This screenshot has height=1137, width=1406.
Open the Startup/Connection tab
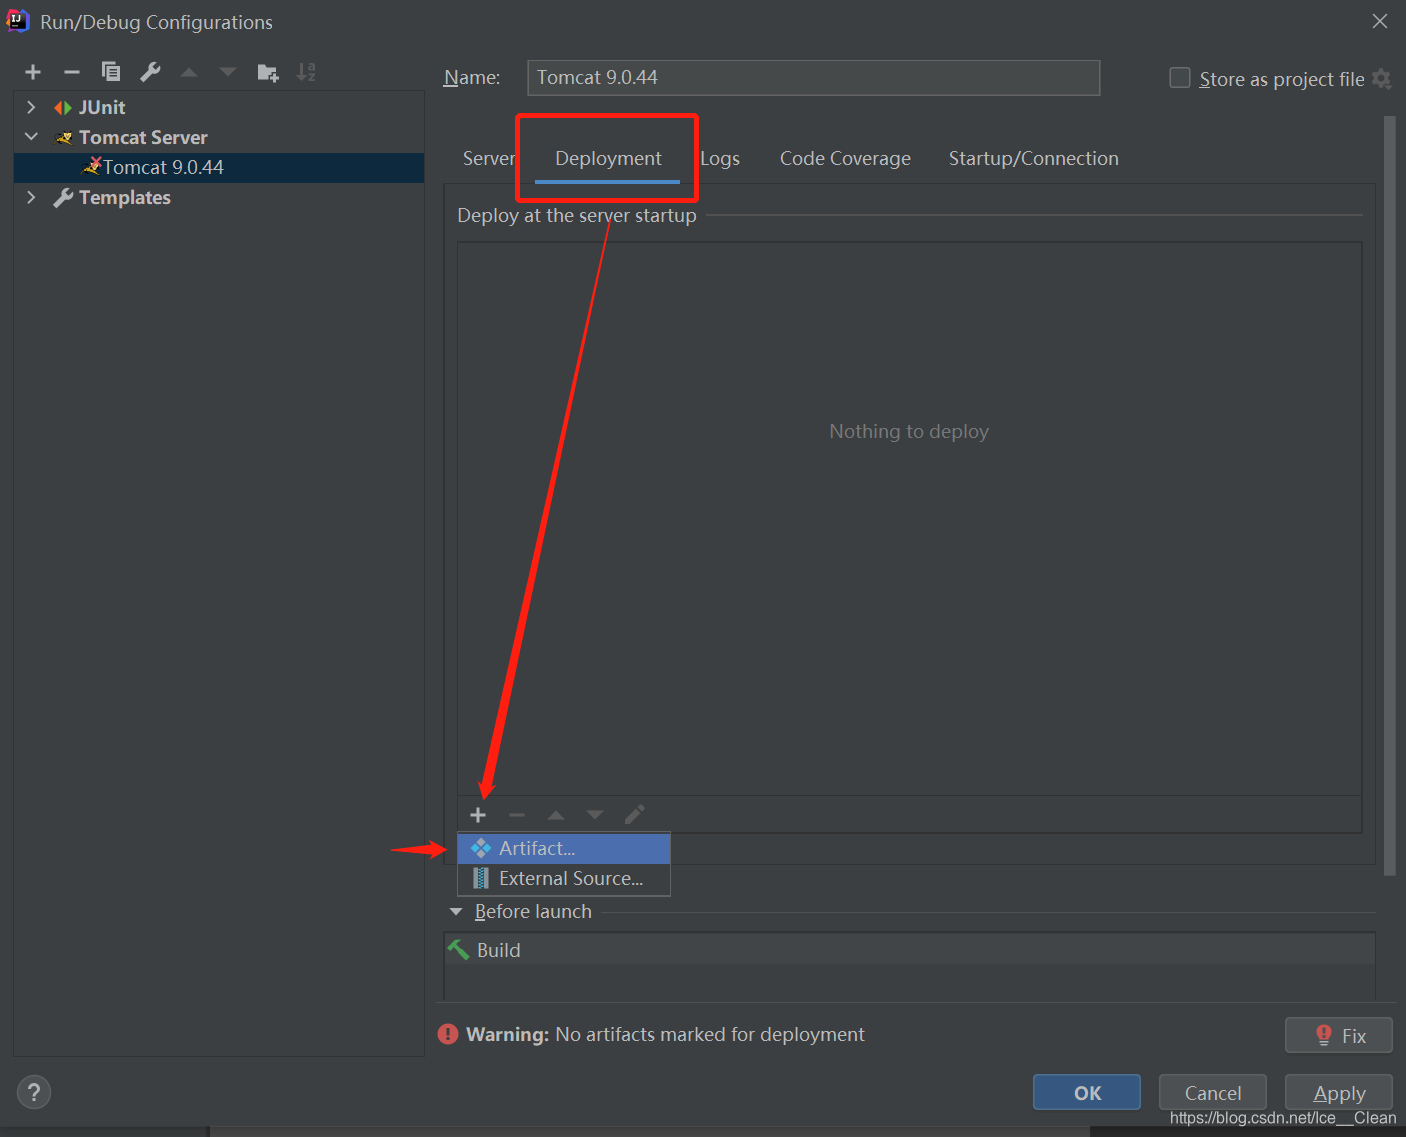(1033, 158)
